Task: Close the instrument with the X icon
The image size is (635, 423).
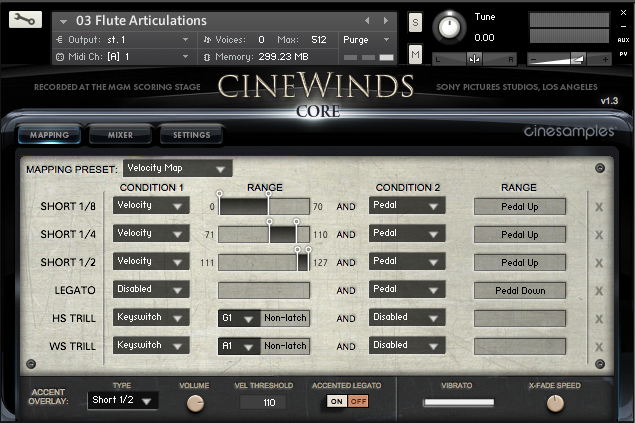Action: tap(623, 13)
